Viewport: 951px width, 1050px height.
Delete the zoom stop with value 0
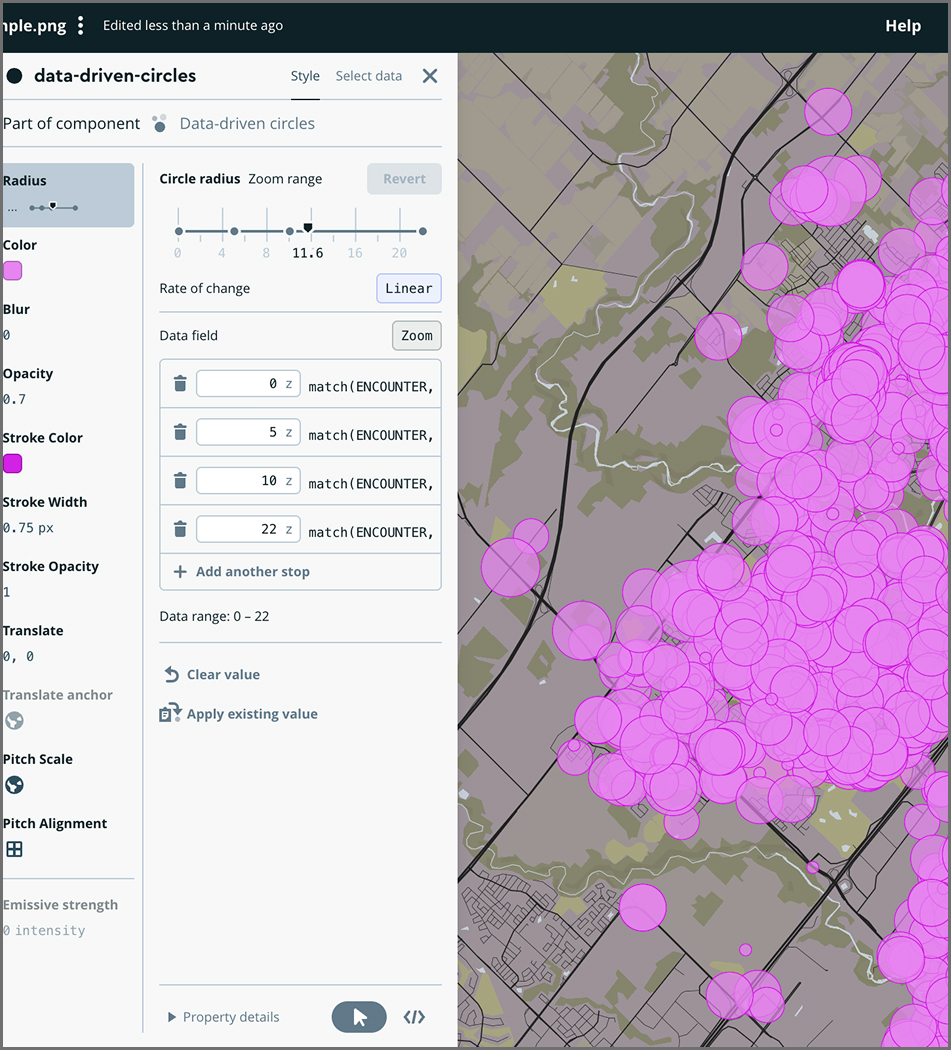pyautogui.click(x=180, y=384)
